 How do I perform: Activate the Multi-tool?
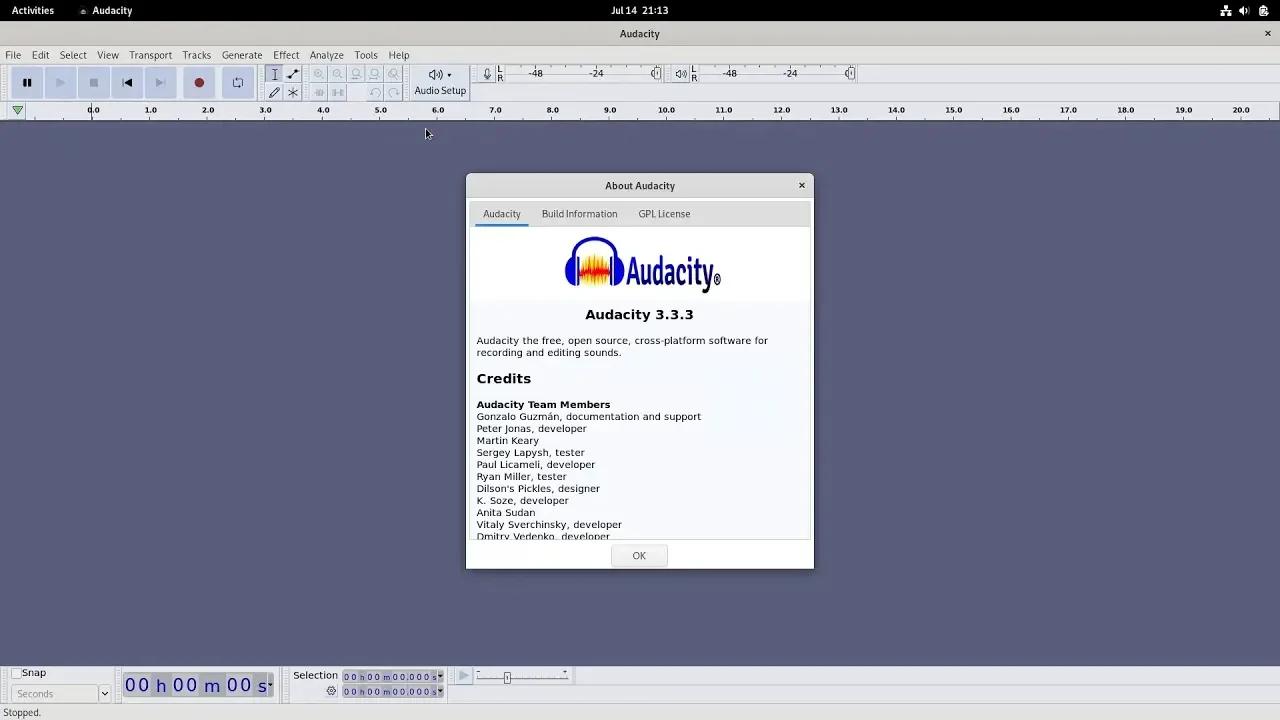point(293,92)
